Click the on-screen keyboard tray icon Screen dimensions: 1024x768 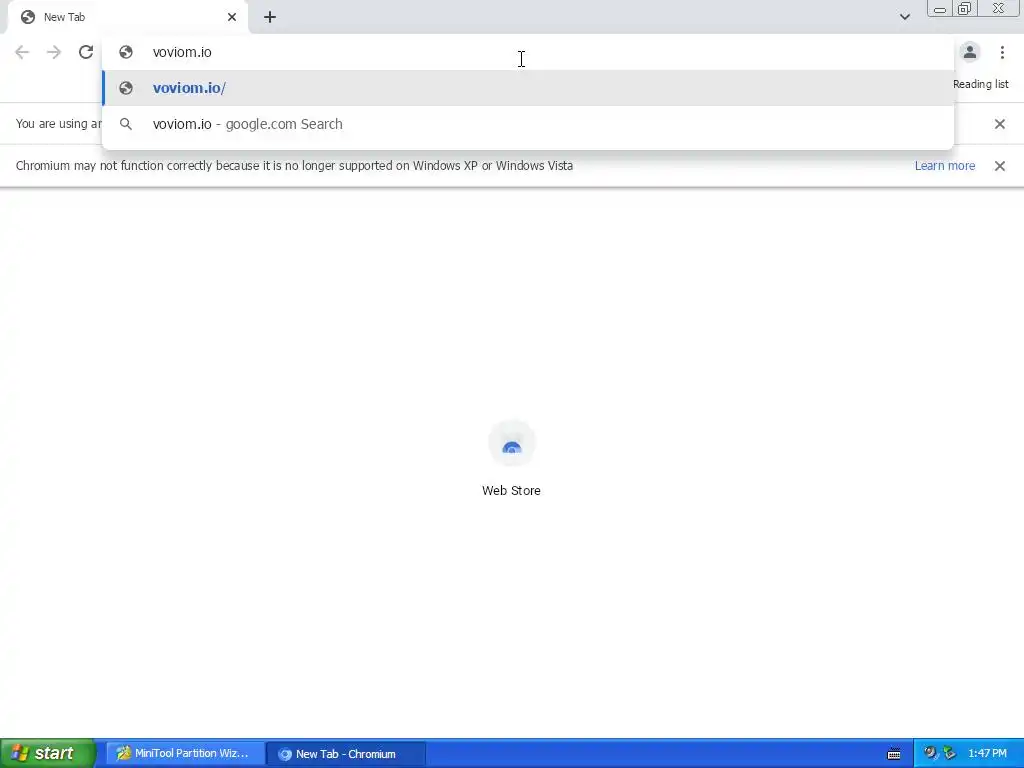pyautogui.click(x=894, y=754)
